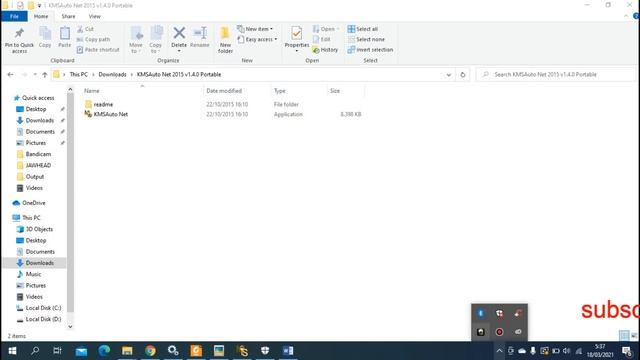Click the Windows Start button
Image resolution: width=640 pixels, height=360 pixels.
(x=12, y=351)
